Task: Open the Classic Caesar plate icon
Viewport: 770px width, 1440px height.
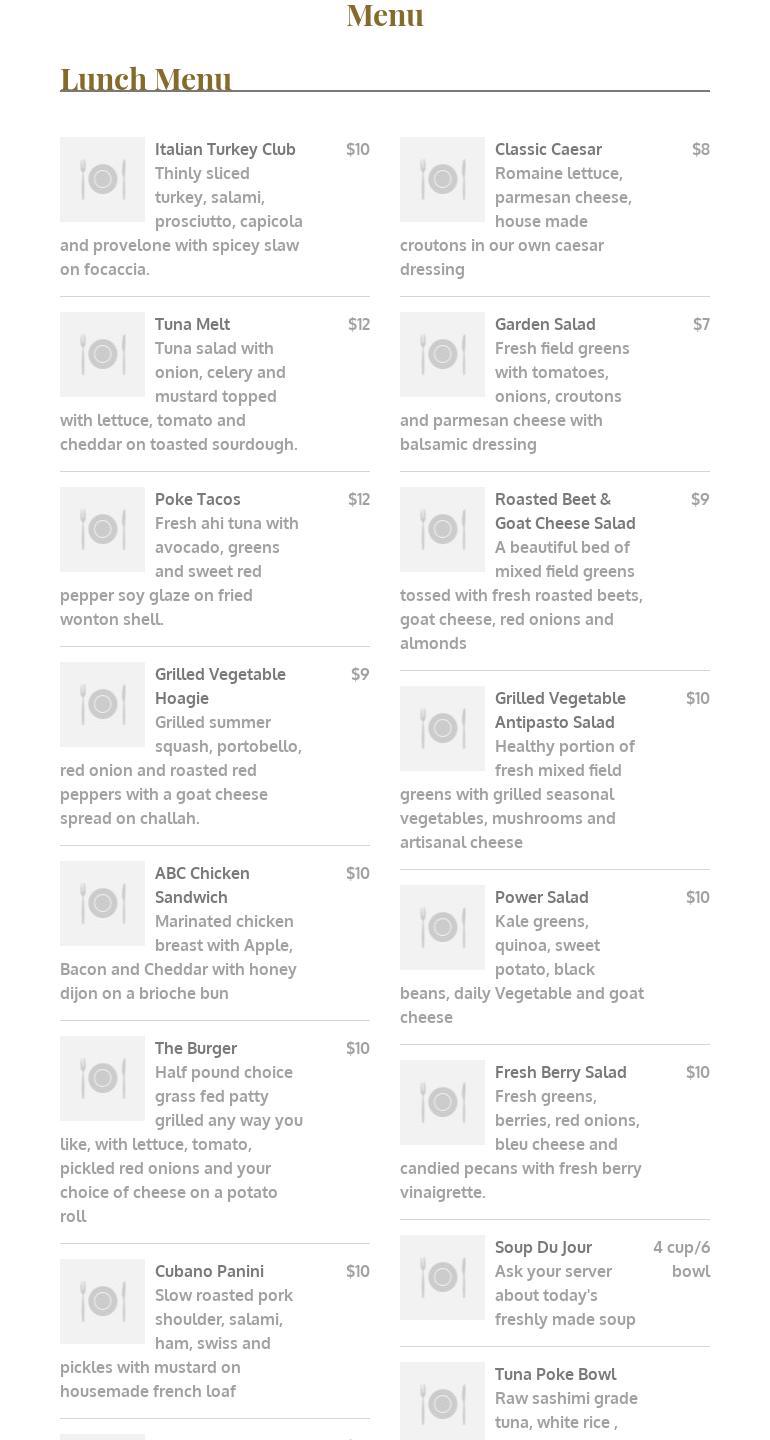Action: click(x=442, y=179)
